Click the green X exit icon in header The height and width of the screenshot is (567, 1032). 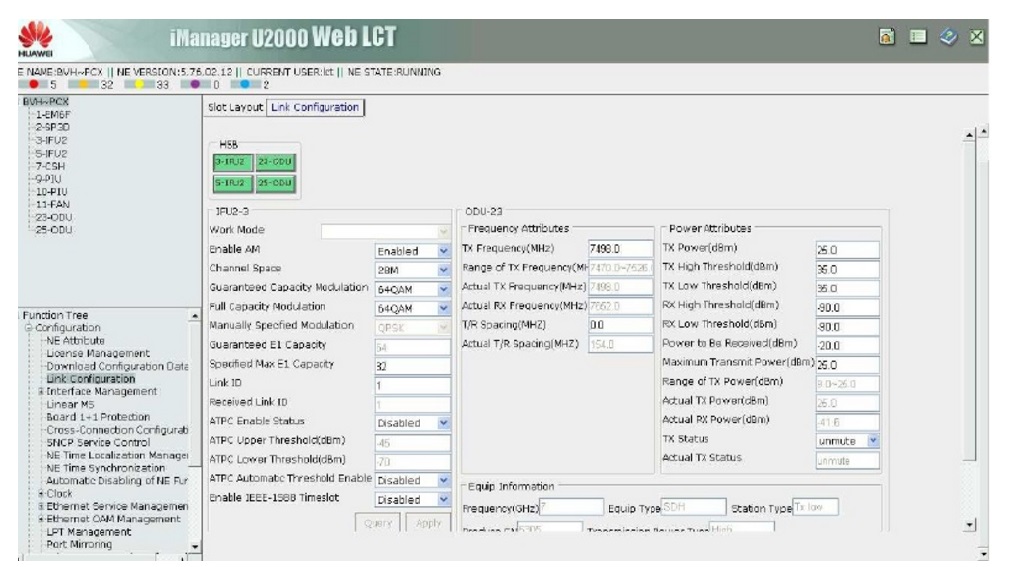pyautogui.click(x=977, y=37)
